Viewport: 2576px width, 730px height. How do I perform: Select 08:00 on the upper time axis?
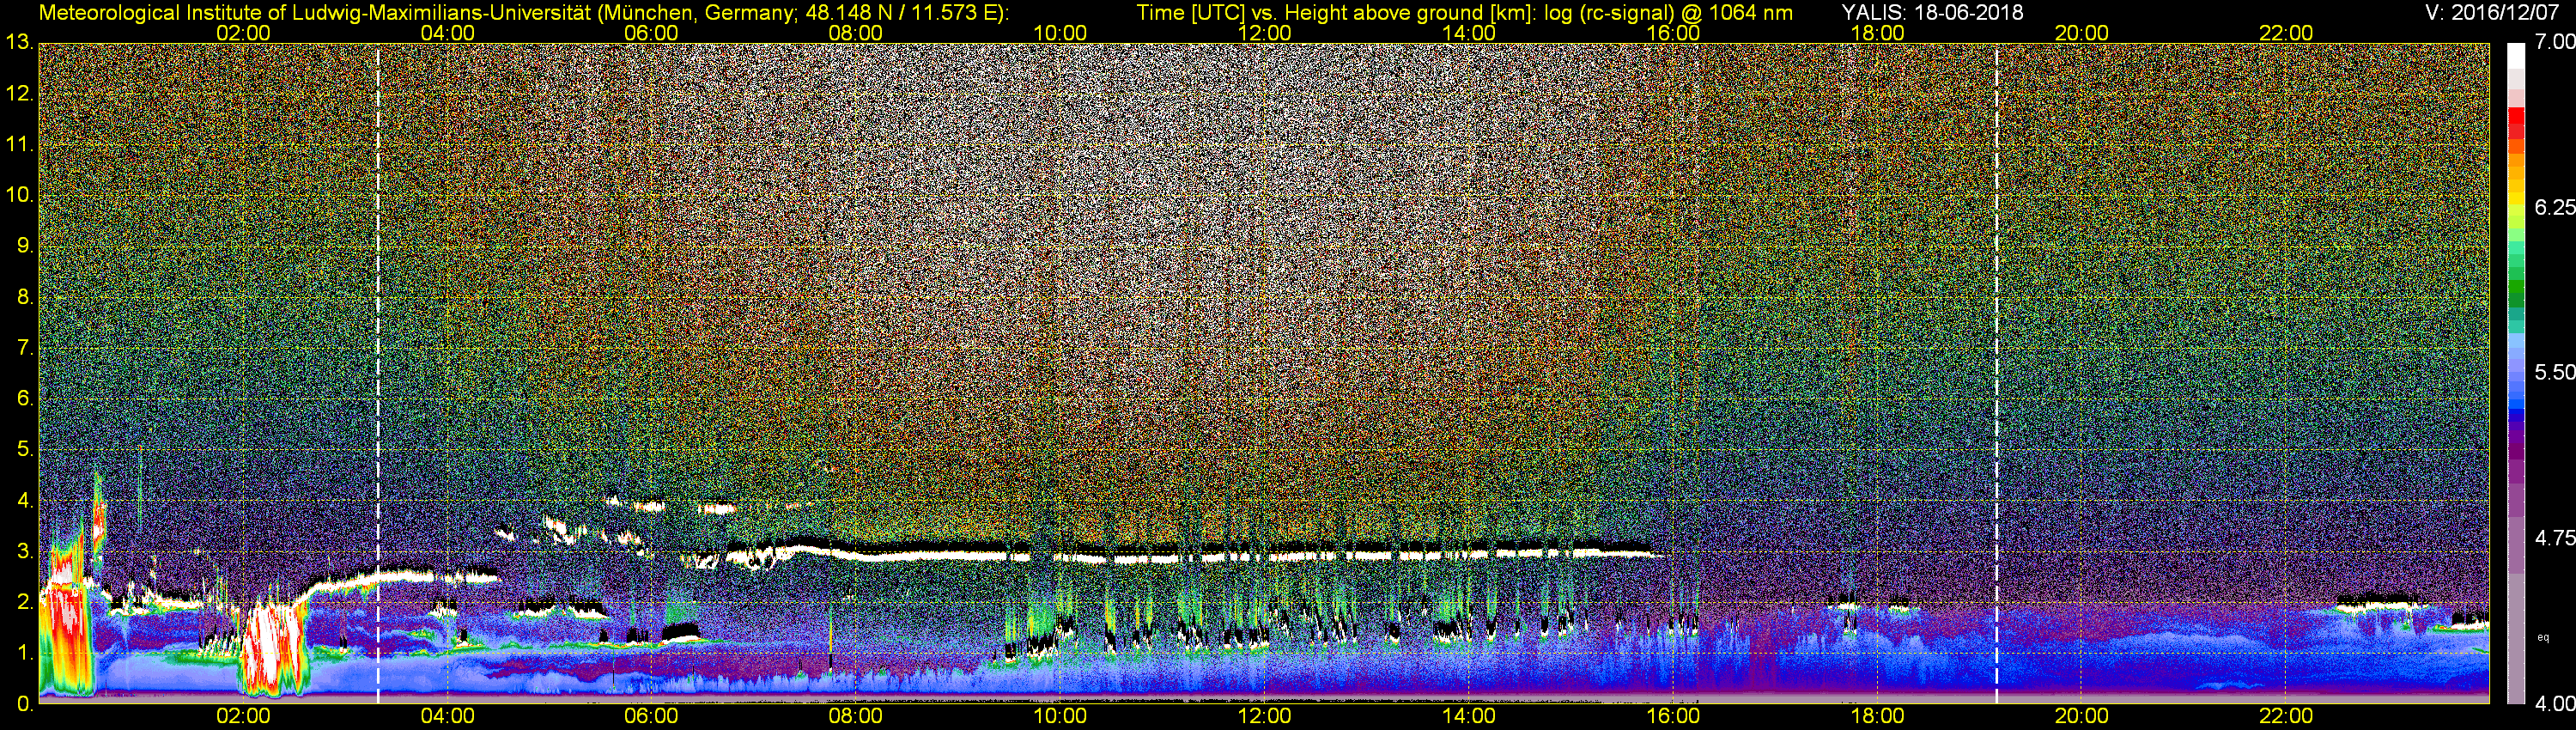[x=856, y=33]
